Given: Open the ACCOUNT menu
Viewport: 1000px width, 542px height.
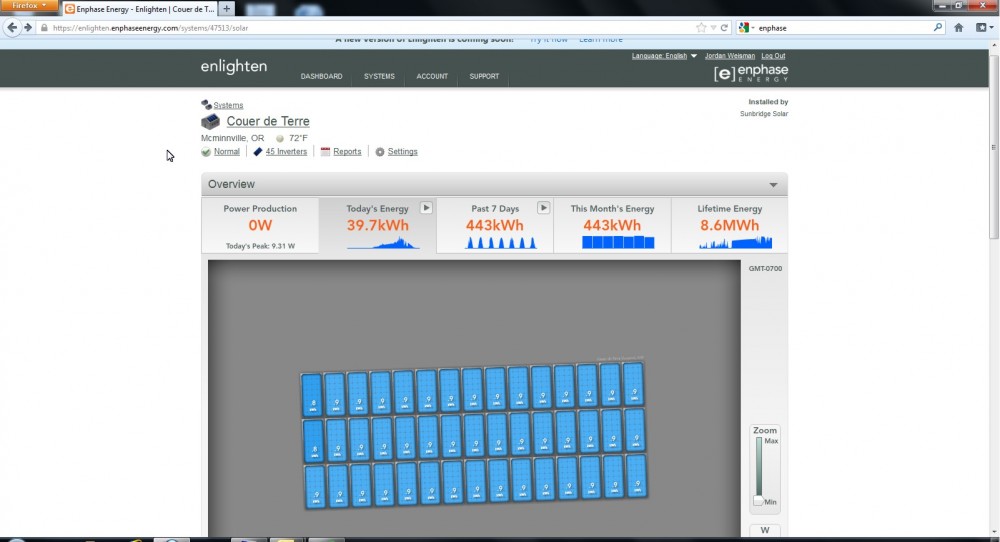Looking at the screenshot, I should click(x=432, y=77).
